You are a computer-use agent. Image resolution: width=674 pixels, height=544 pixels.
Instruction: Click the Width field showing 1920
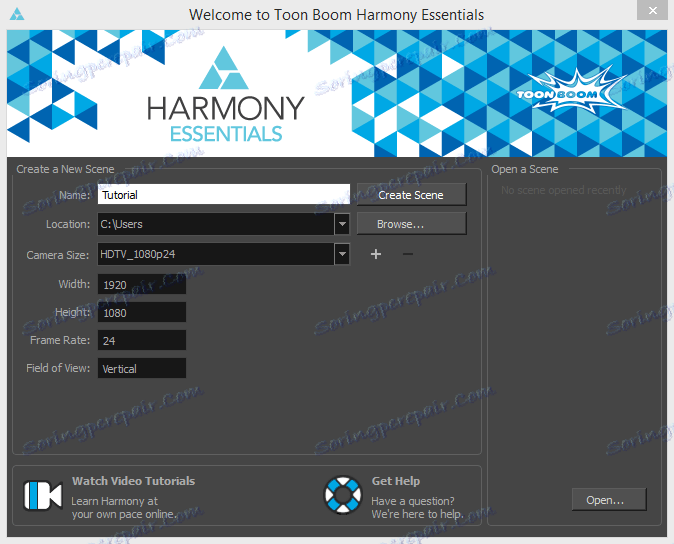point(142,284)
